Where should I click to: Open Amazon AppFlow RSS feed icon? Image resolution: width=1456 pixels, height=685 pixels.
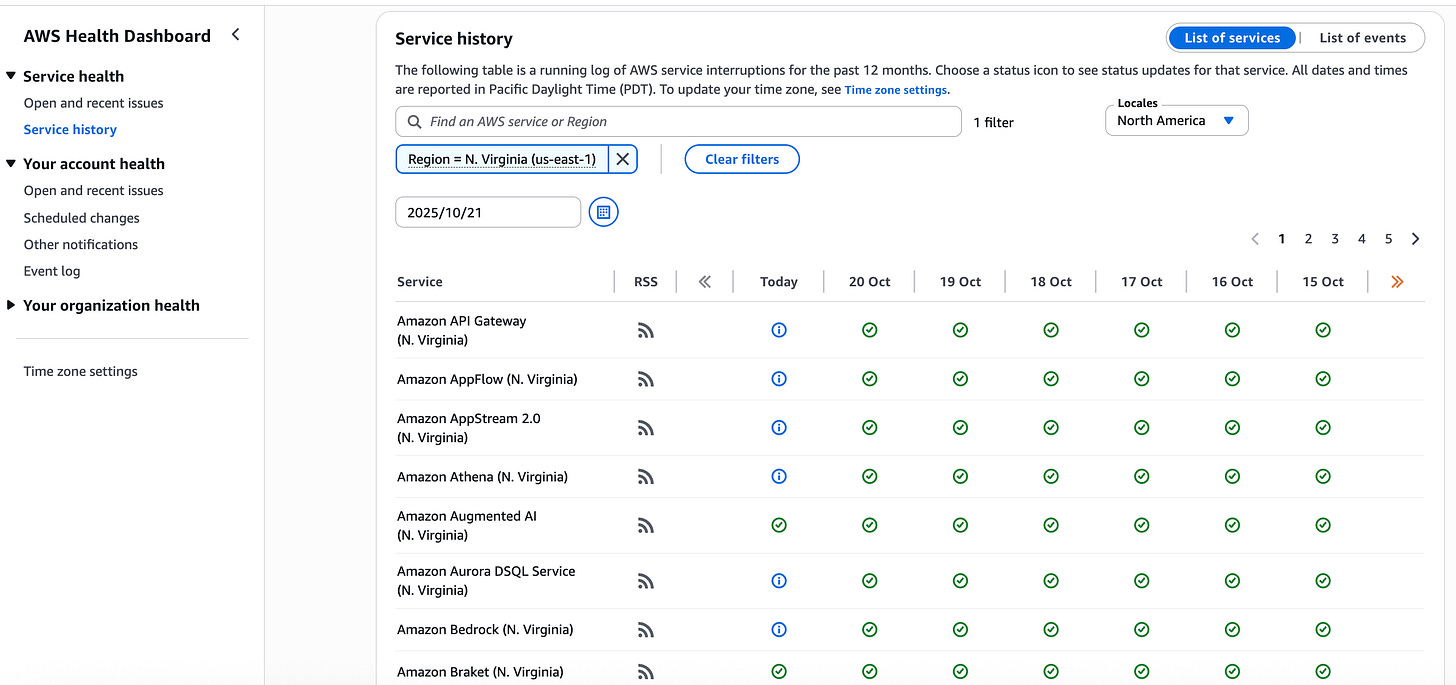[x=646, y=379]
